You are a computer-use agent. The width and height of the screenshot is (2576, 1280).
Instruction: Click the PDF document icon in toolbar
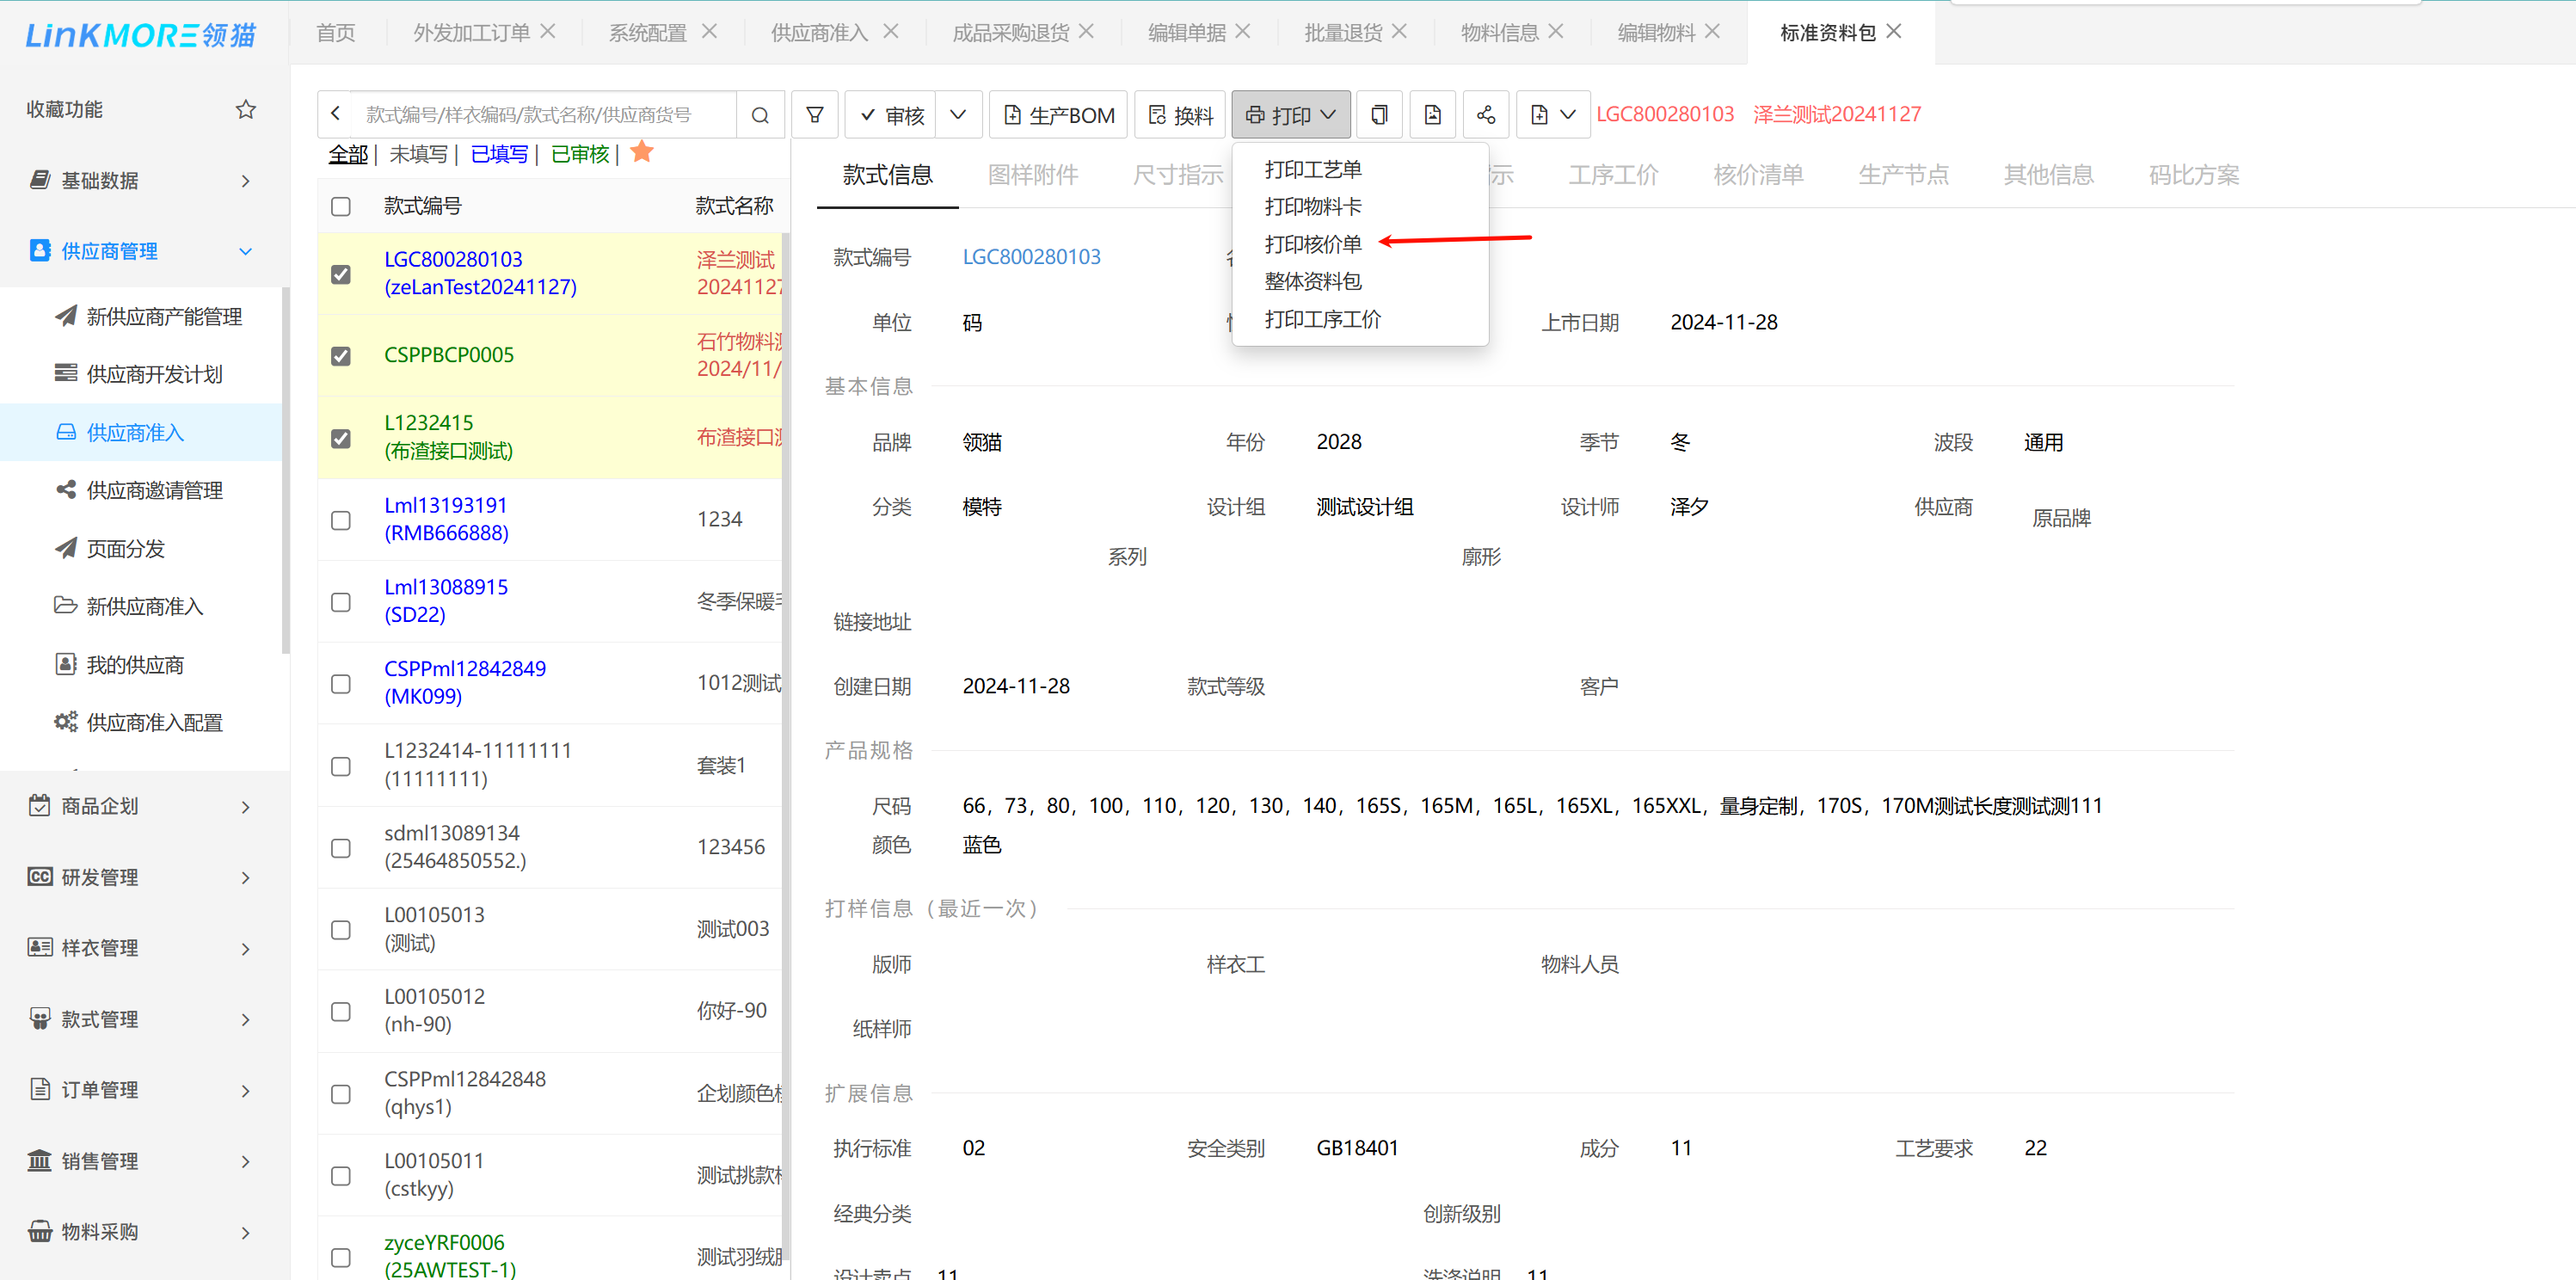click(x=1432, y=115)
